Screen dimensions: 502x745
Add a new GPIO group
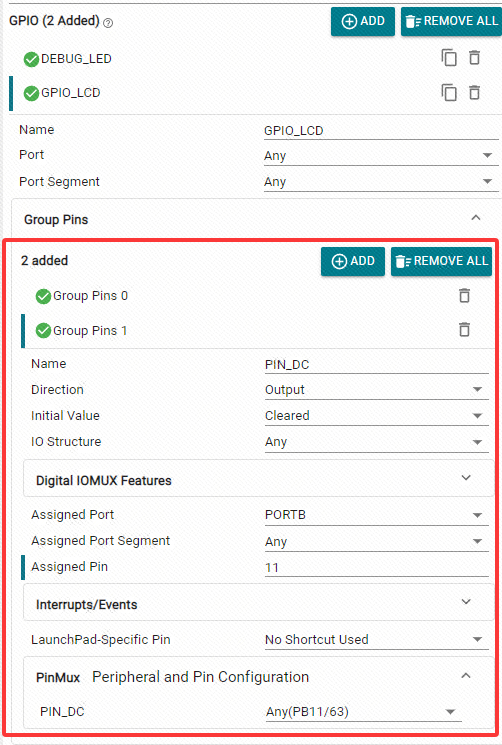pyautogui.click(x=363, y=21)
